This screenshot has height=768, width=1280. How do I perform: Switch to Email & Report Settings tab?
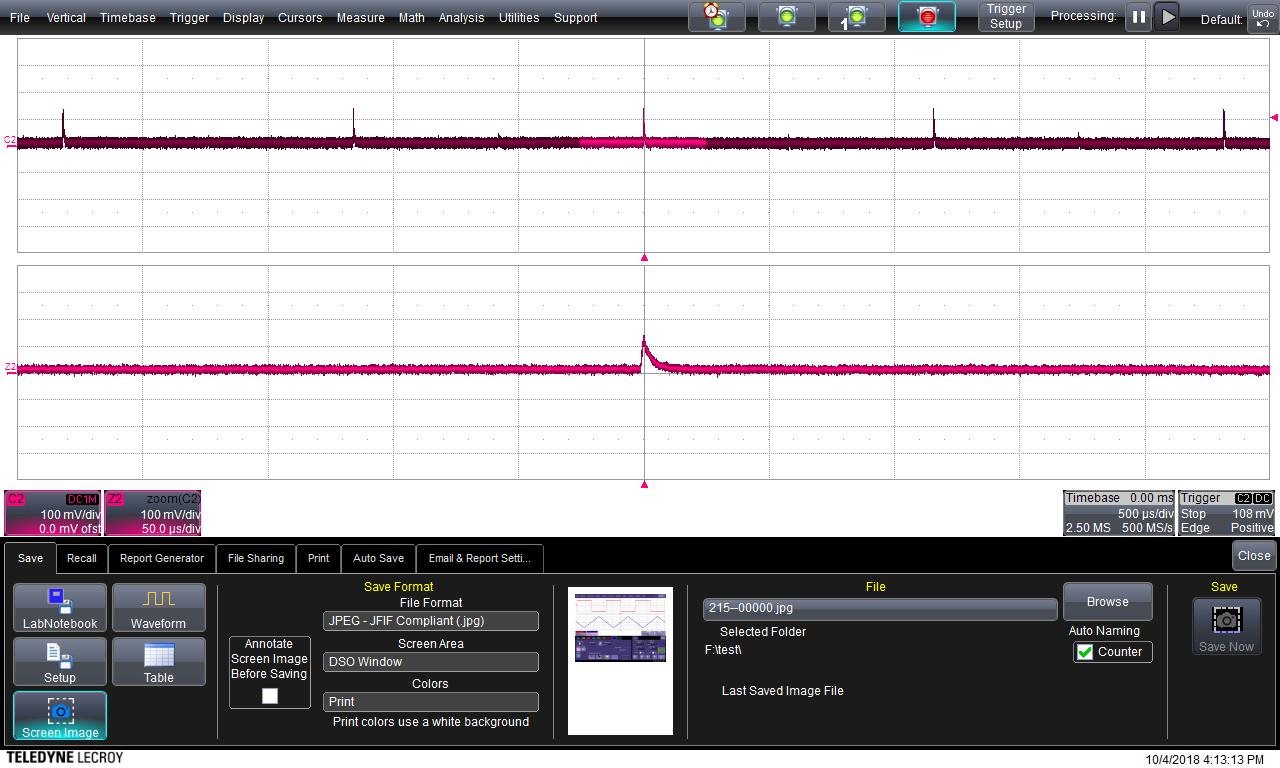(480, 558)
